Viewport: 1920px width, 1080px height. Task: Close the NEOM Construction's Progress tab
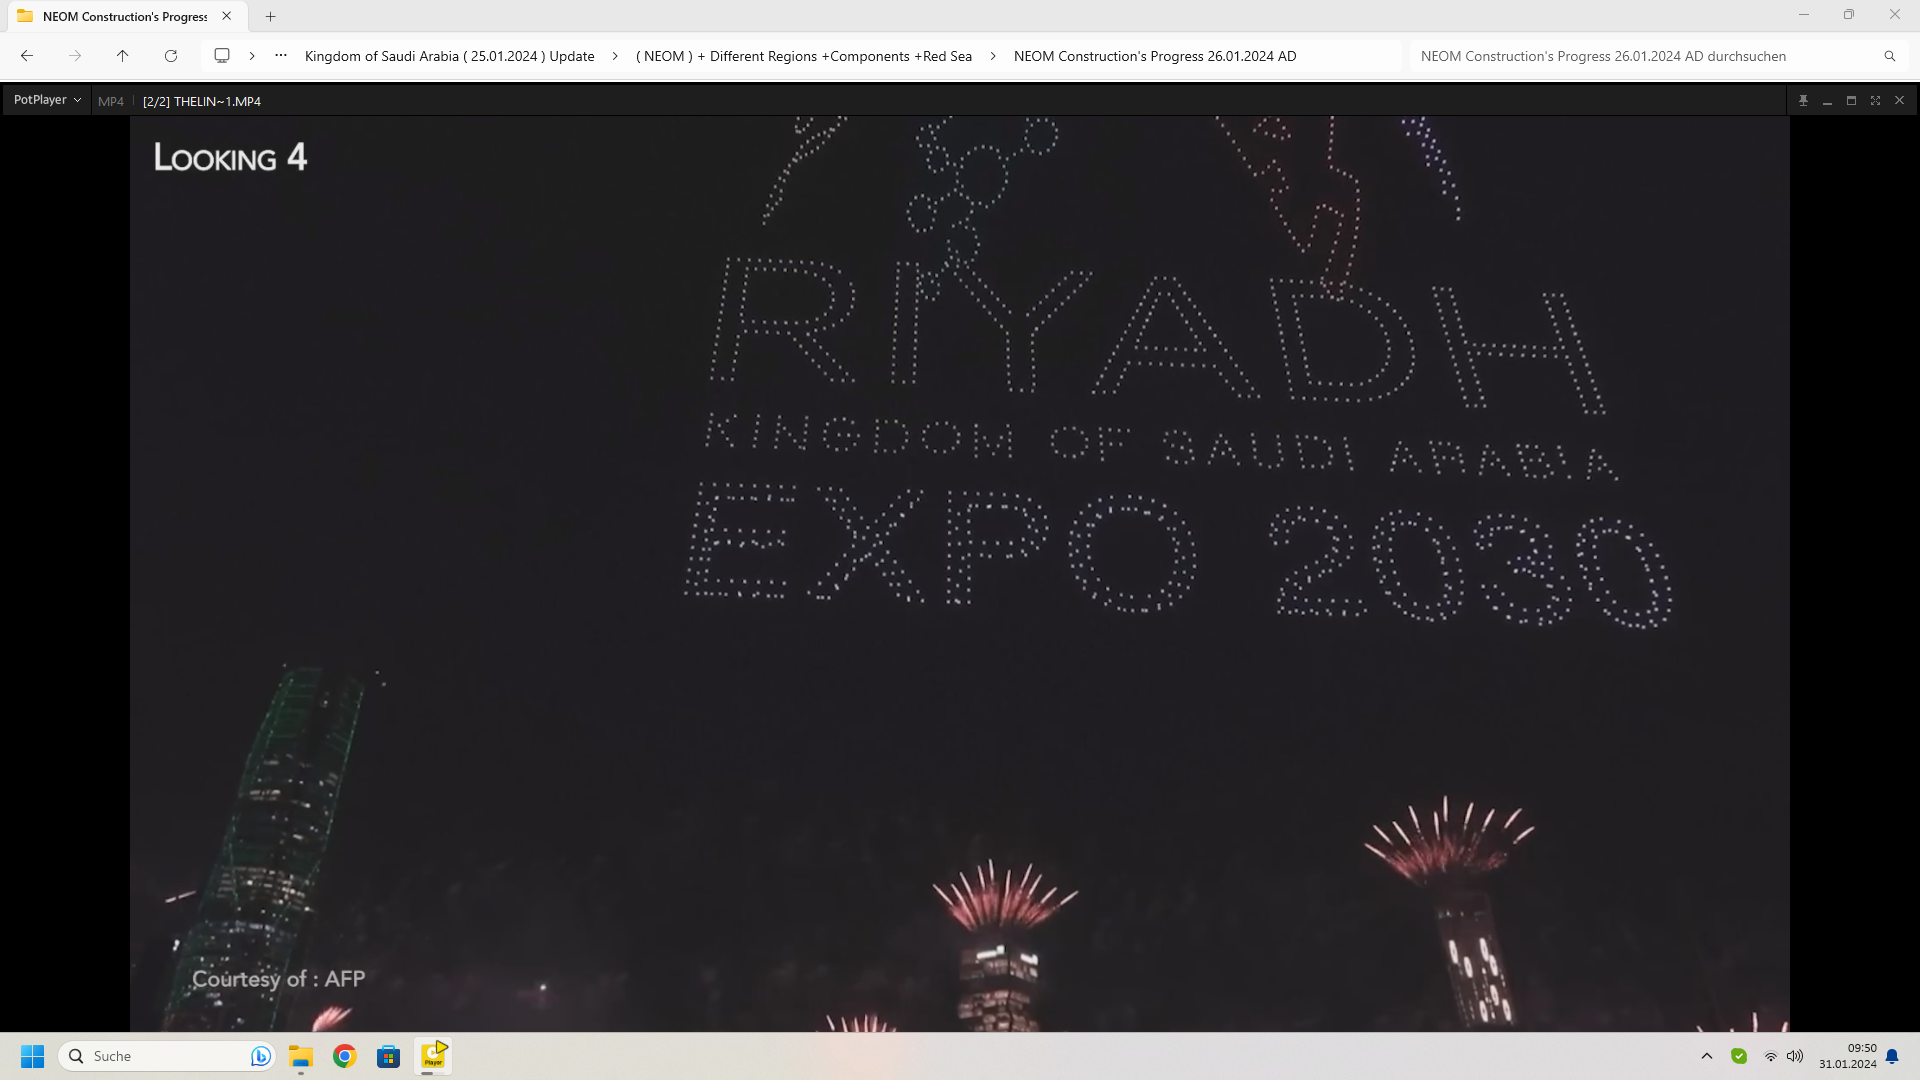pyautogui.click(x=227, y=16)
